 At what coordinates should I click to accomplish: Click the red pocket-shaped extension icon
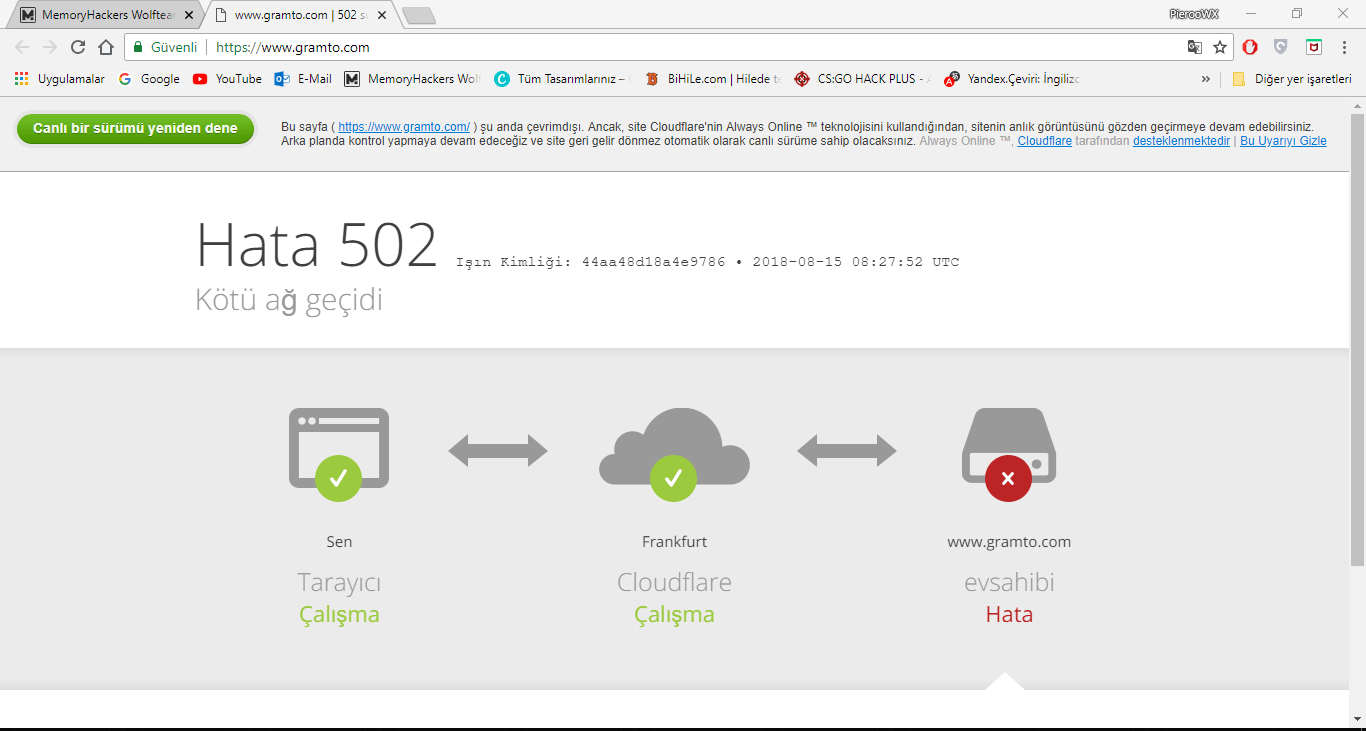point(1314,47)
